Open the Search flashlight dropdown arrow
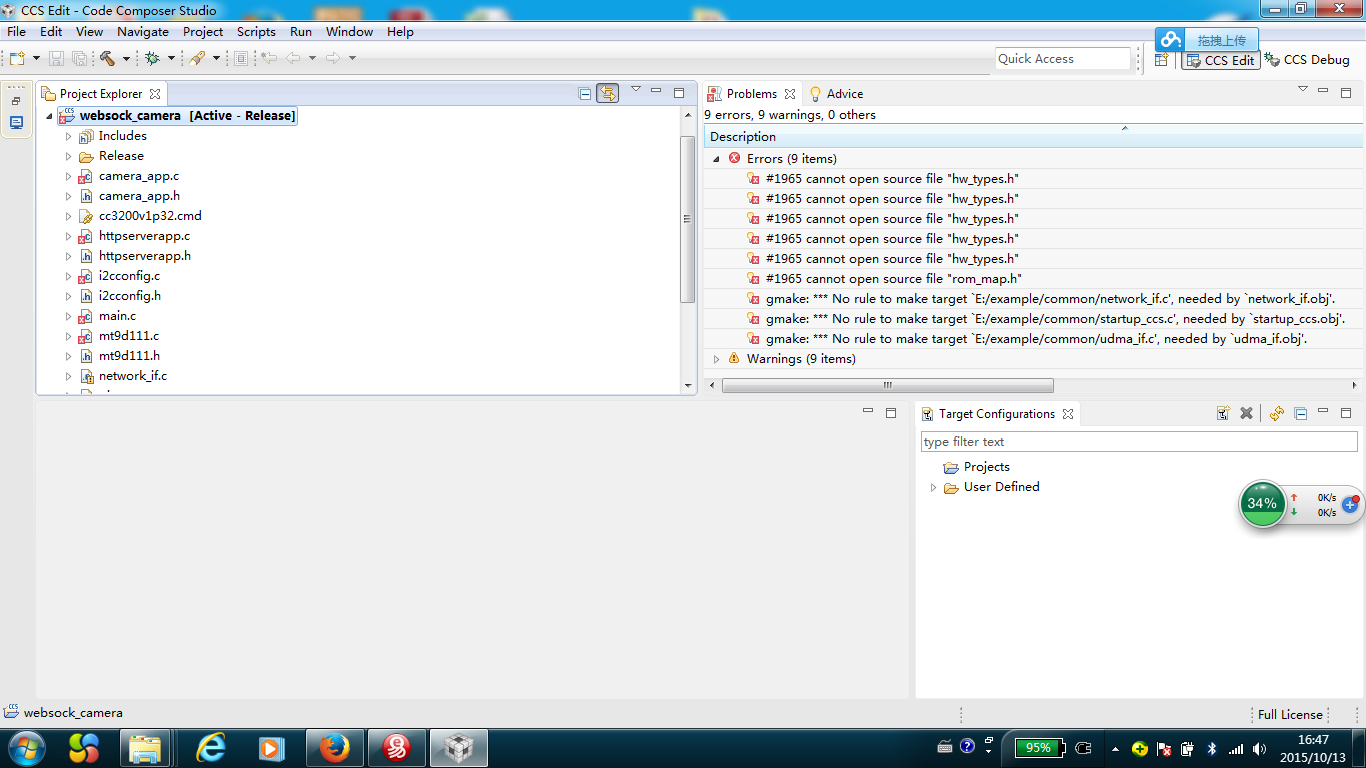Viewport: 1366px width, 768px height. (216, 59)
